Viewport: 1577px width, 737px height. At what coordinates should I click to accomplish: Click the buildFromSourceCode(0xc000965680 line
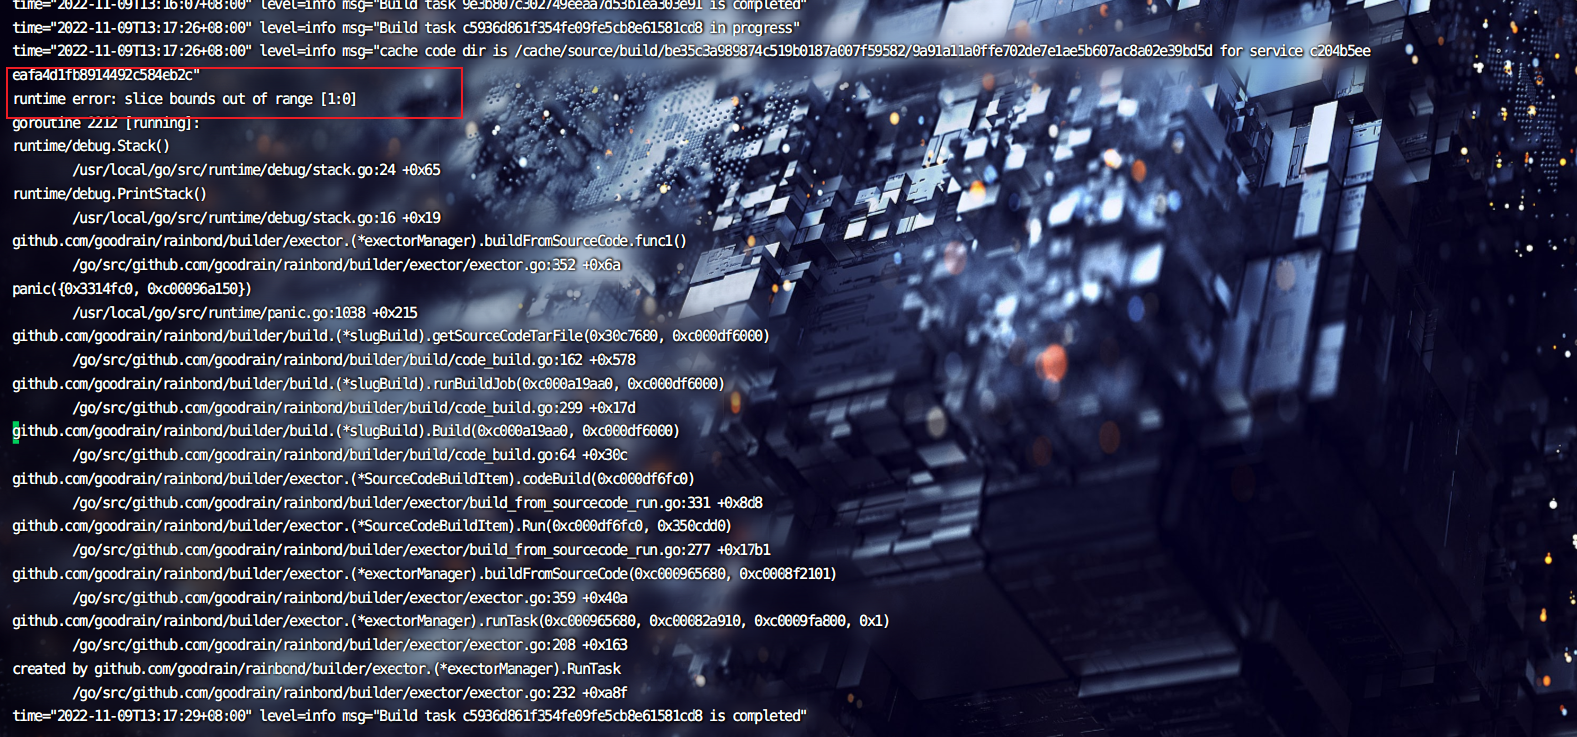coord(424,574)
